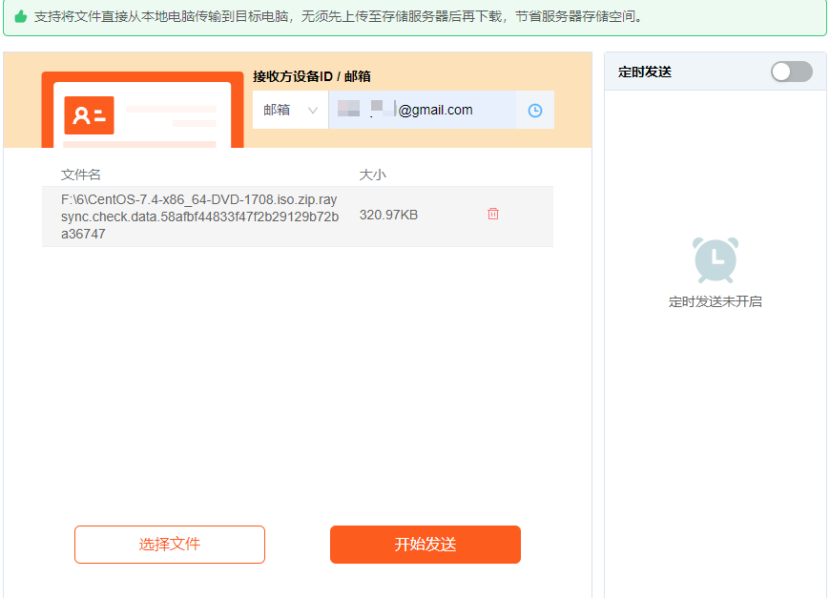Delete the CentOS file with trash icon
This screenshot has height=598, width=830.
[x=493, y=214]
